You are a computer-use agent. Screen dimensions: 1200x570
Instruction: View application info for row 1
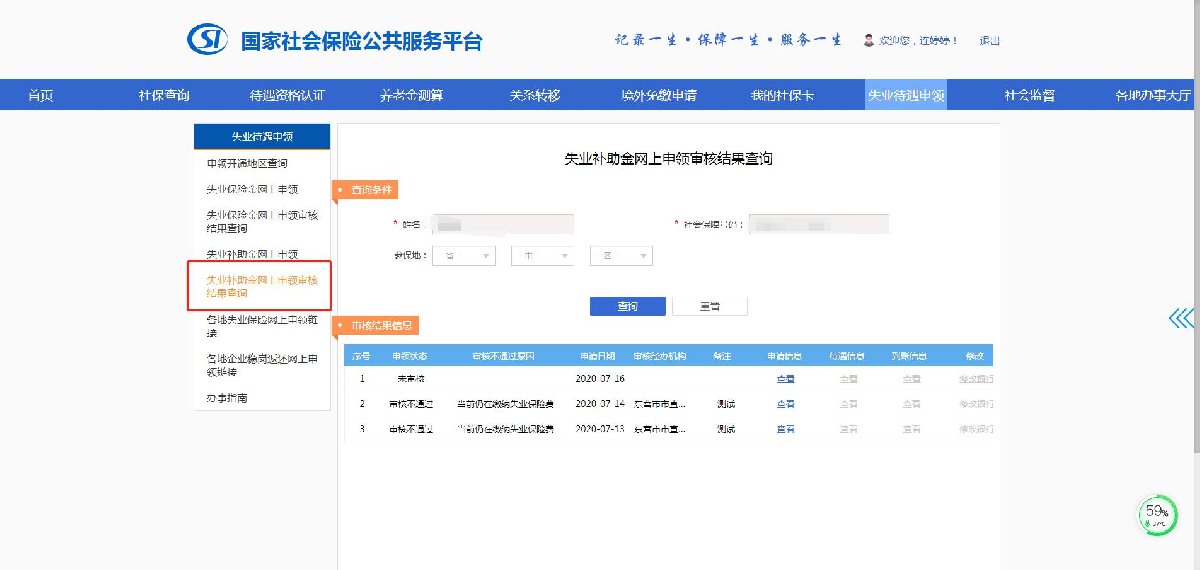[785, 379]
